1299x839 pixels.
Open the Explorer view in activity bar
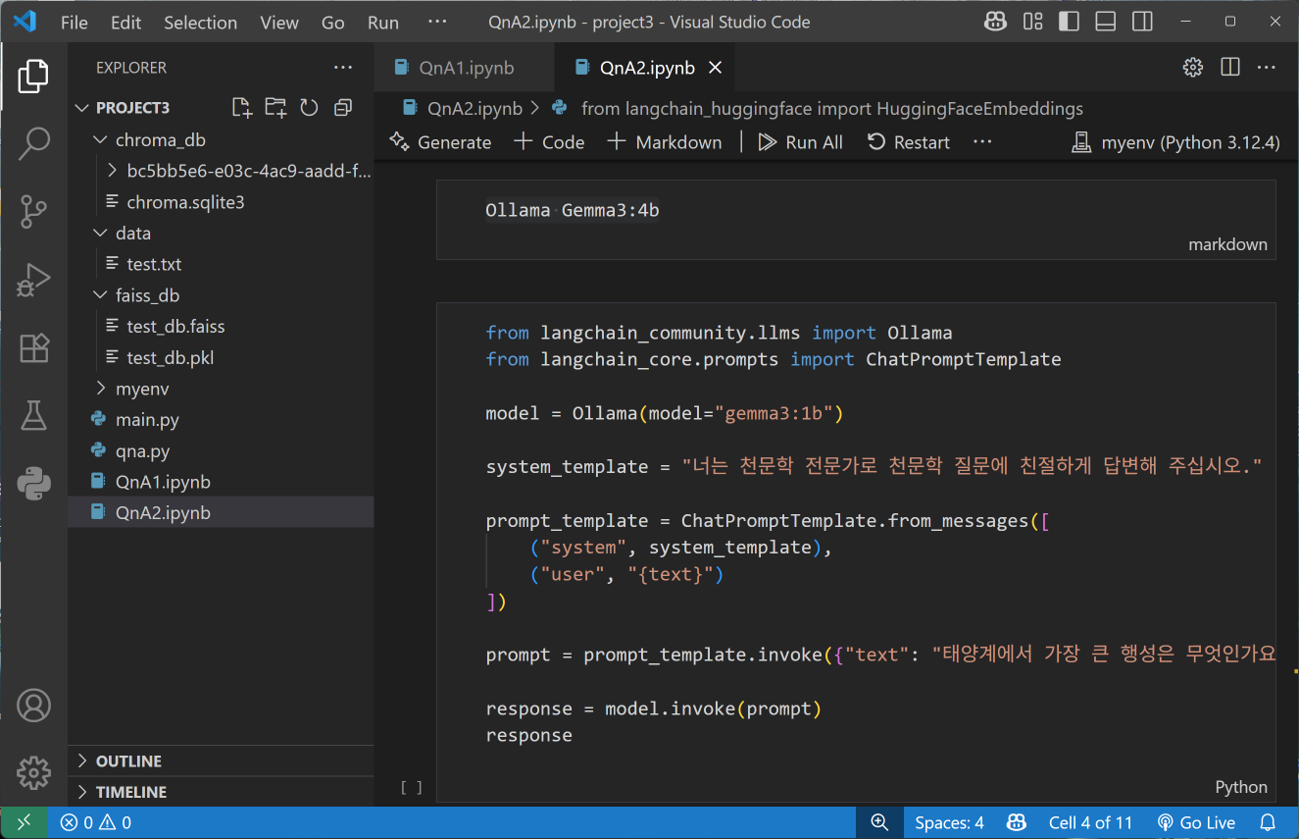[33, 76]
